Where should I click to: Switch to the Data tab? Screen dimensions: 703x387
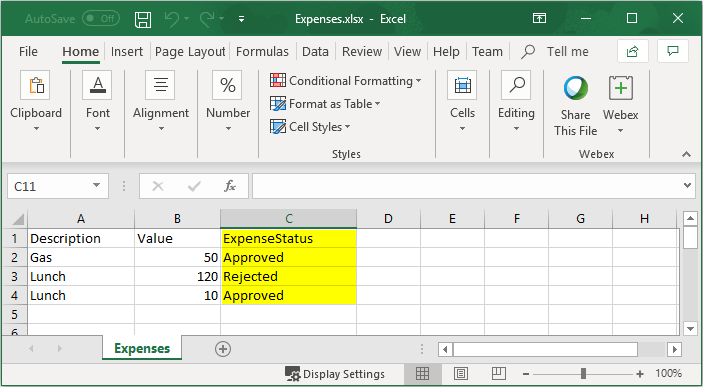[x=315, y=52]
